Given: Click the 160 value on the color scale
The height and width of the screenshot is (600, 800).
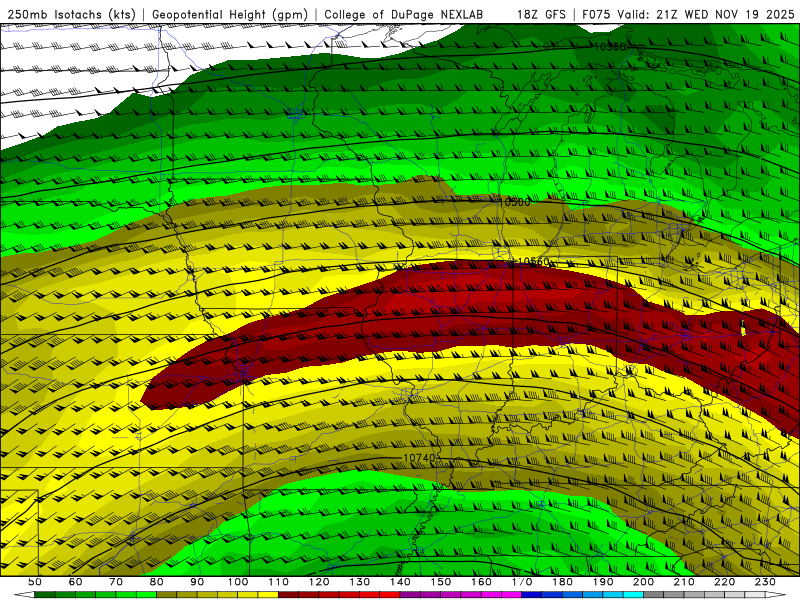Looking at the screenshot, I should pyautogui.click(x=481, y=582).
